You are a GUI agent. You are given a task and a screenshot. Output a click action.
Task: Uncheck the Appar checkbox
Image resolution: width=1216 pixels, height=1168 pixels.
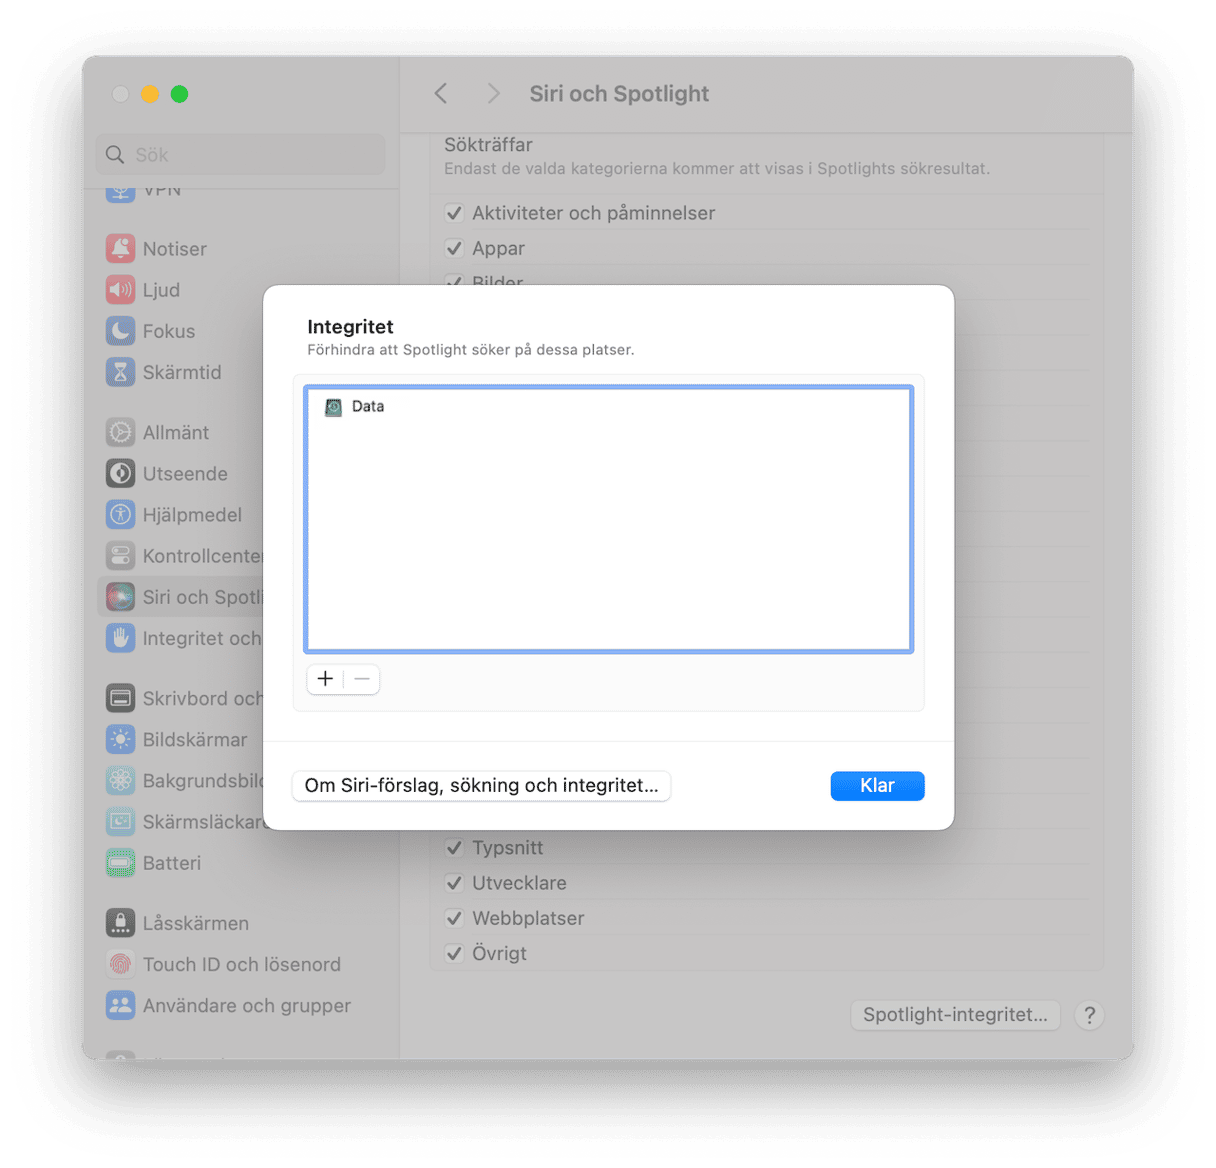click(454, 248)
